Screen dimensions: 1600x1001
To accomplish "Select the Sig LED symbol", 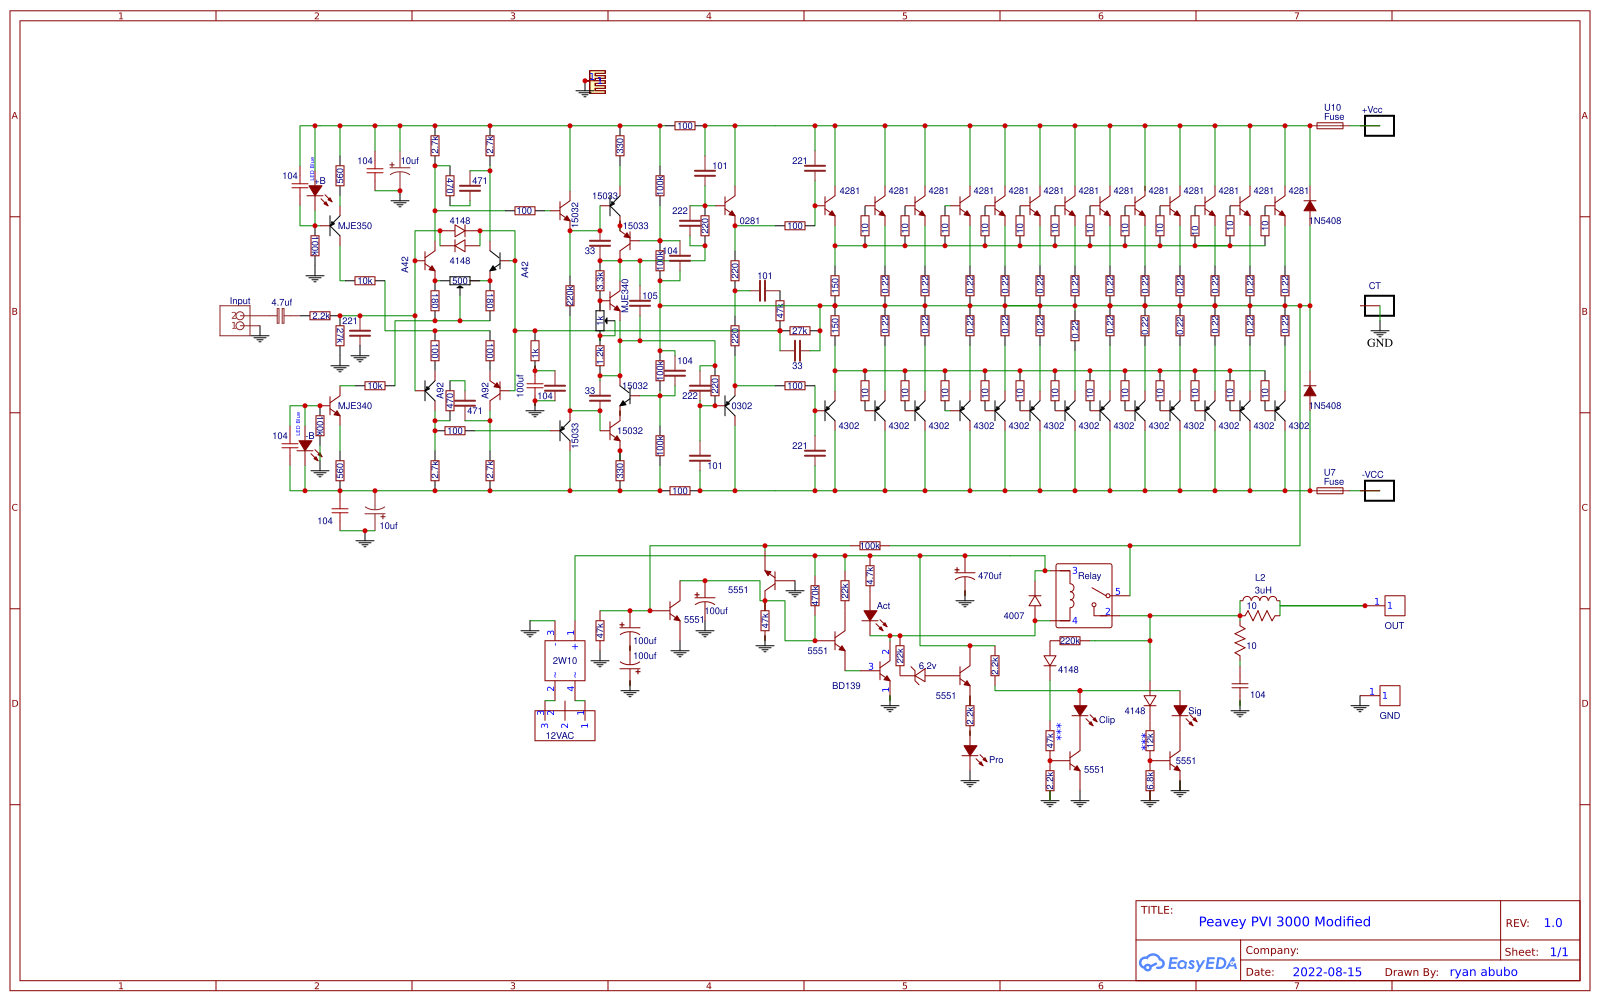I will 1180,711.
